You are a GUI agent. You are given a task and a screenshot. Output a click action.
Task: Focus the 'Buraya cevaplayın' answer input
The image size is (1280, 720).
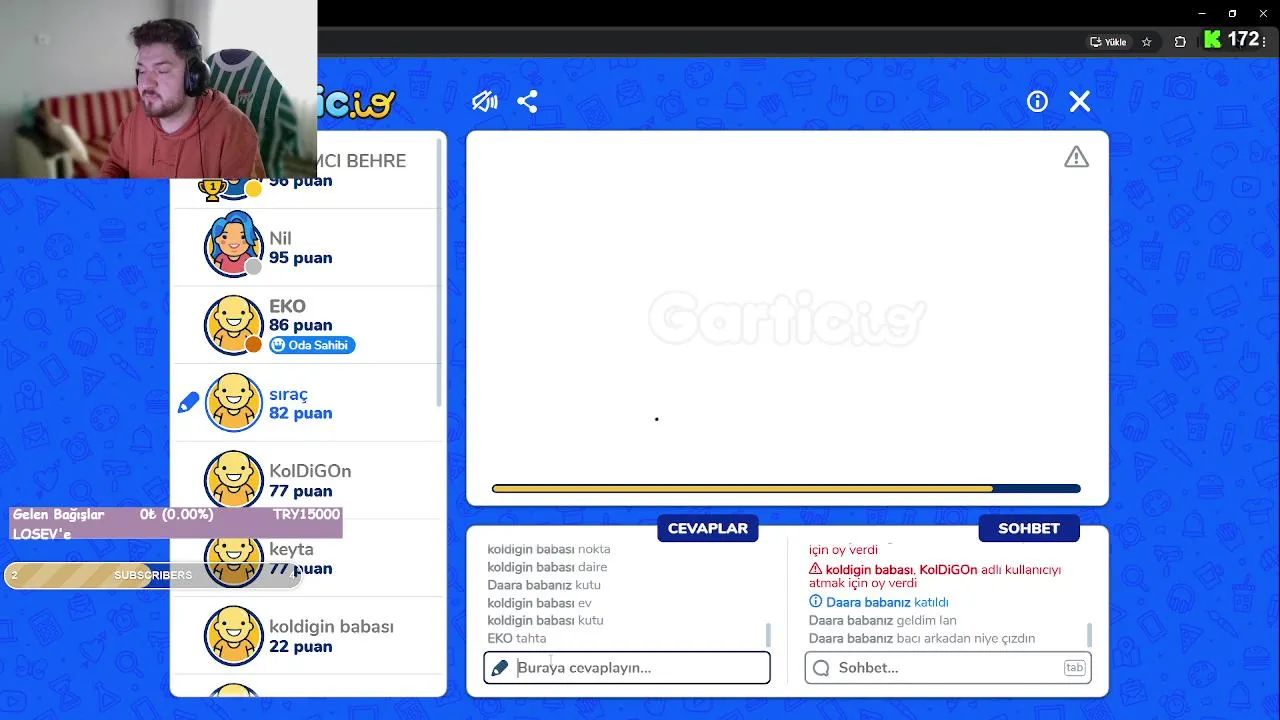[627, 668]
